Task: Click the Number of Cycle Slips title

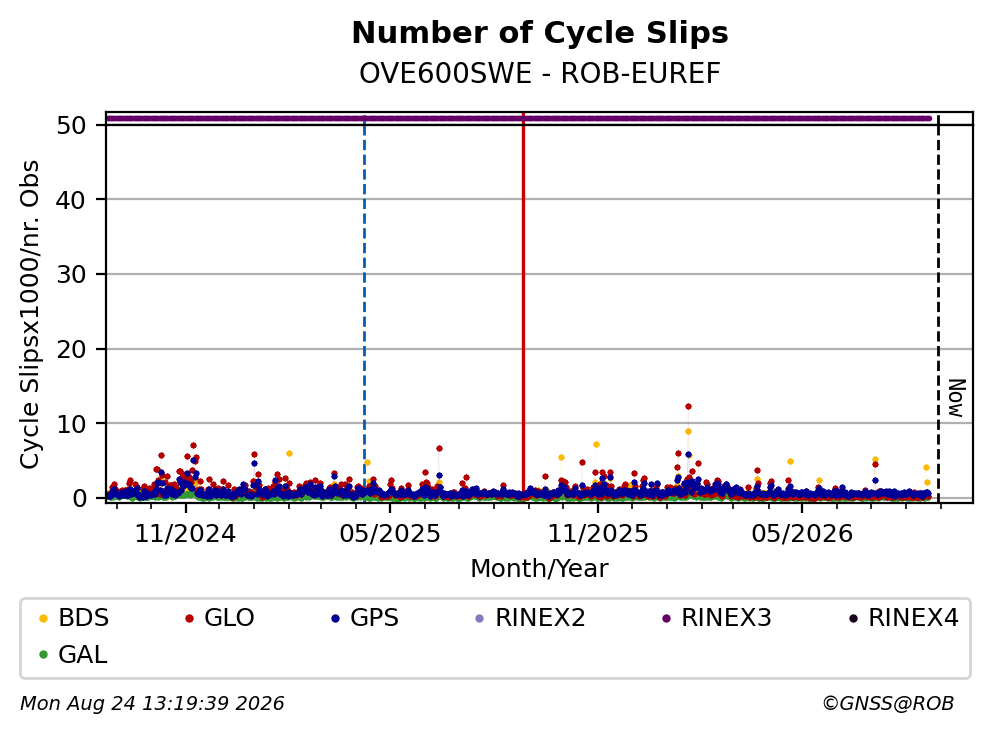Action: click(540, 33)
